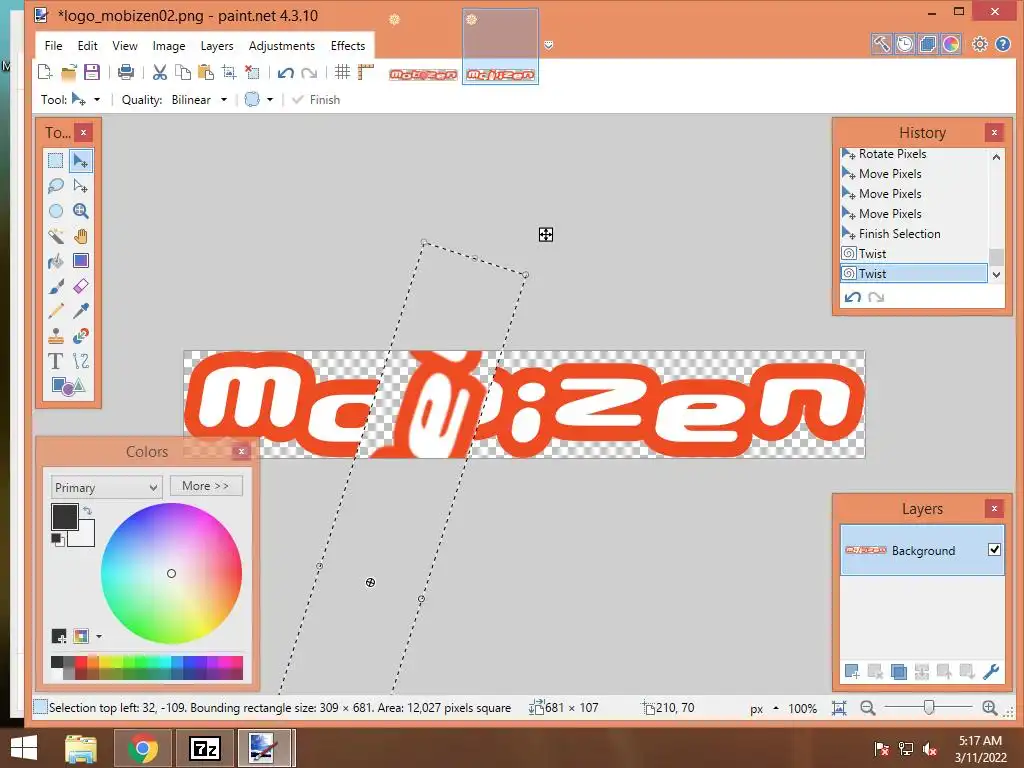Open the File menu
The width and height of the screenshot is (1024, 768).
[54, 46]
